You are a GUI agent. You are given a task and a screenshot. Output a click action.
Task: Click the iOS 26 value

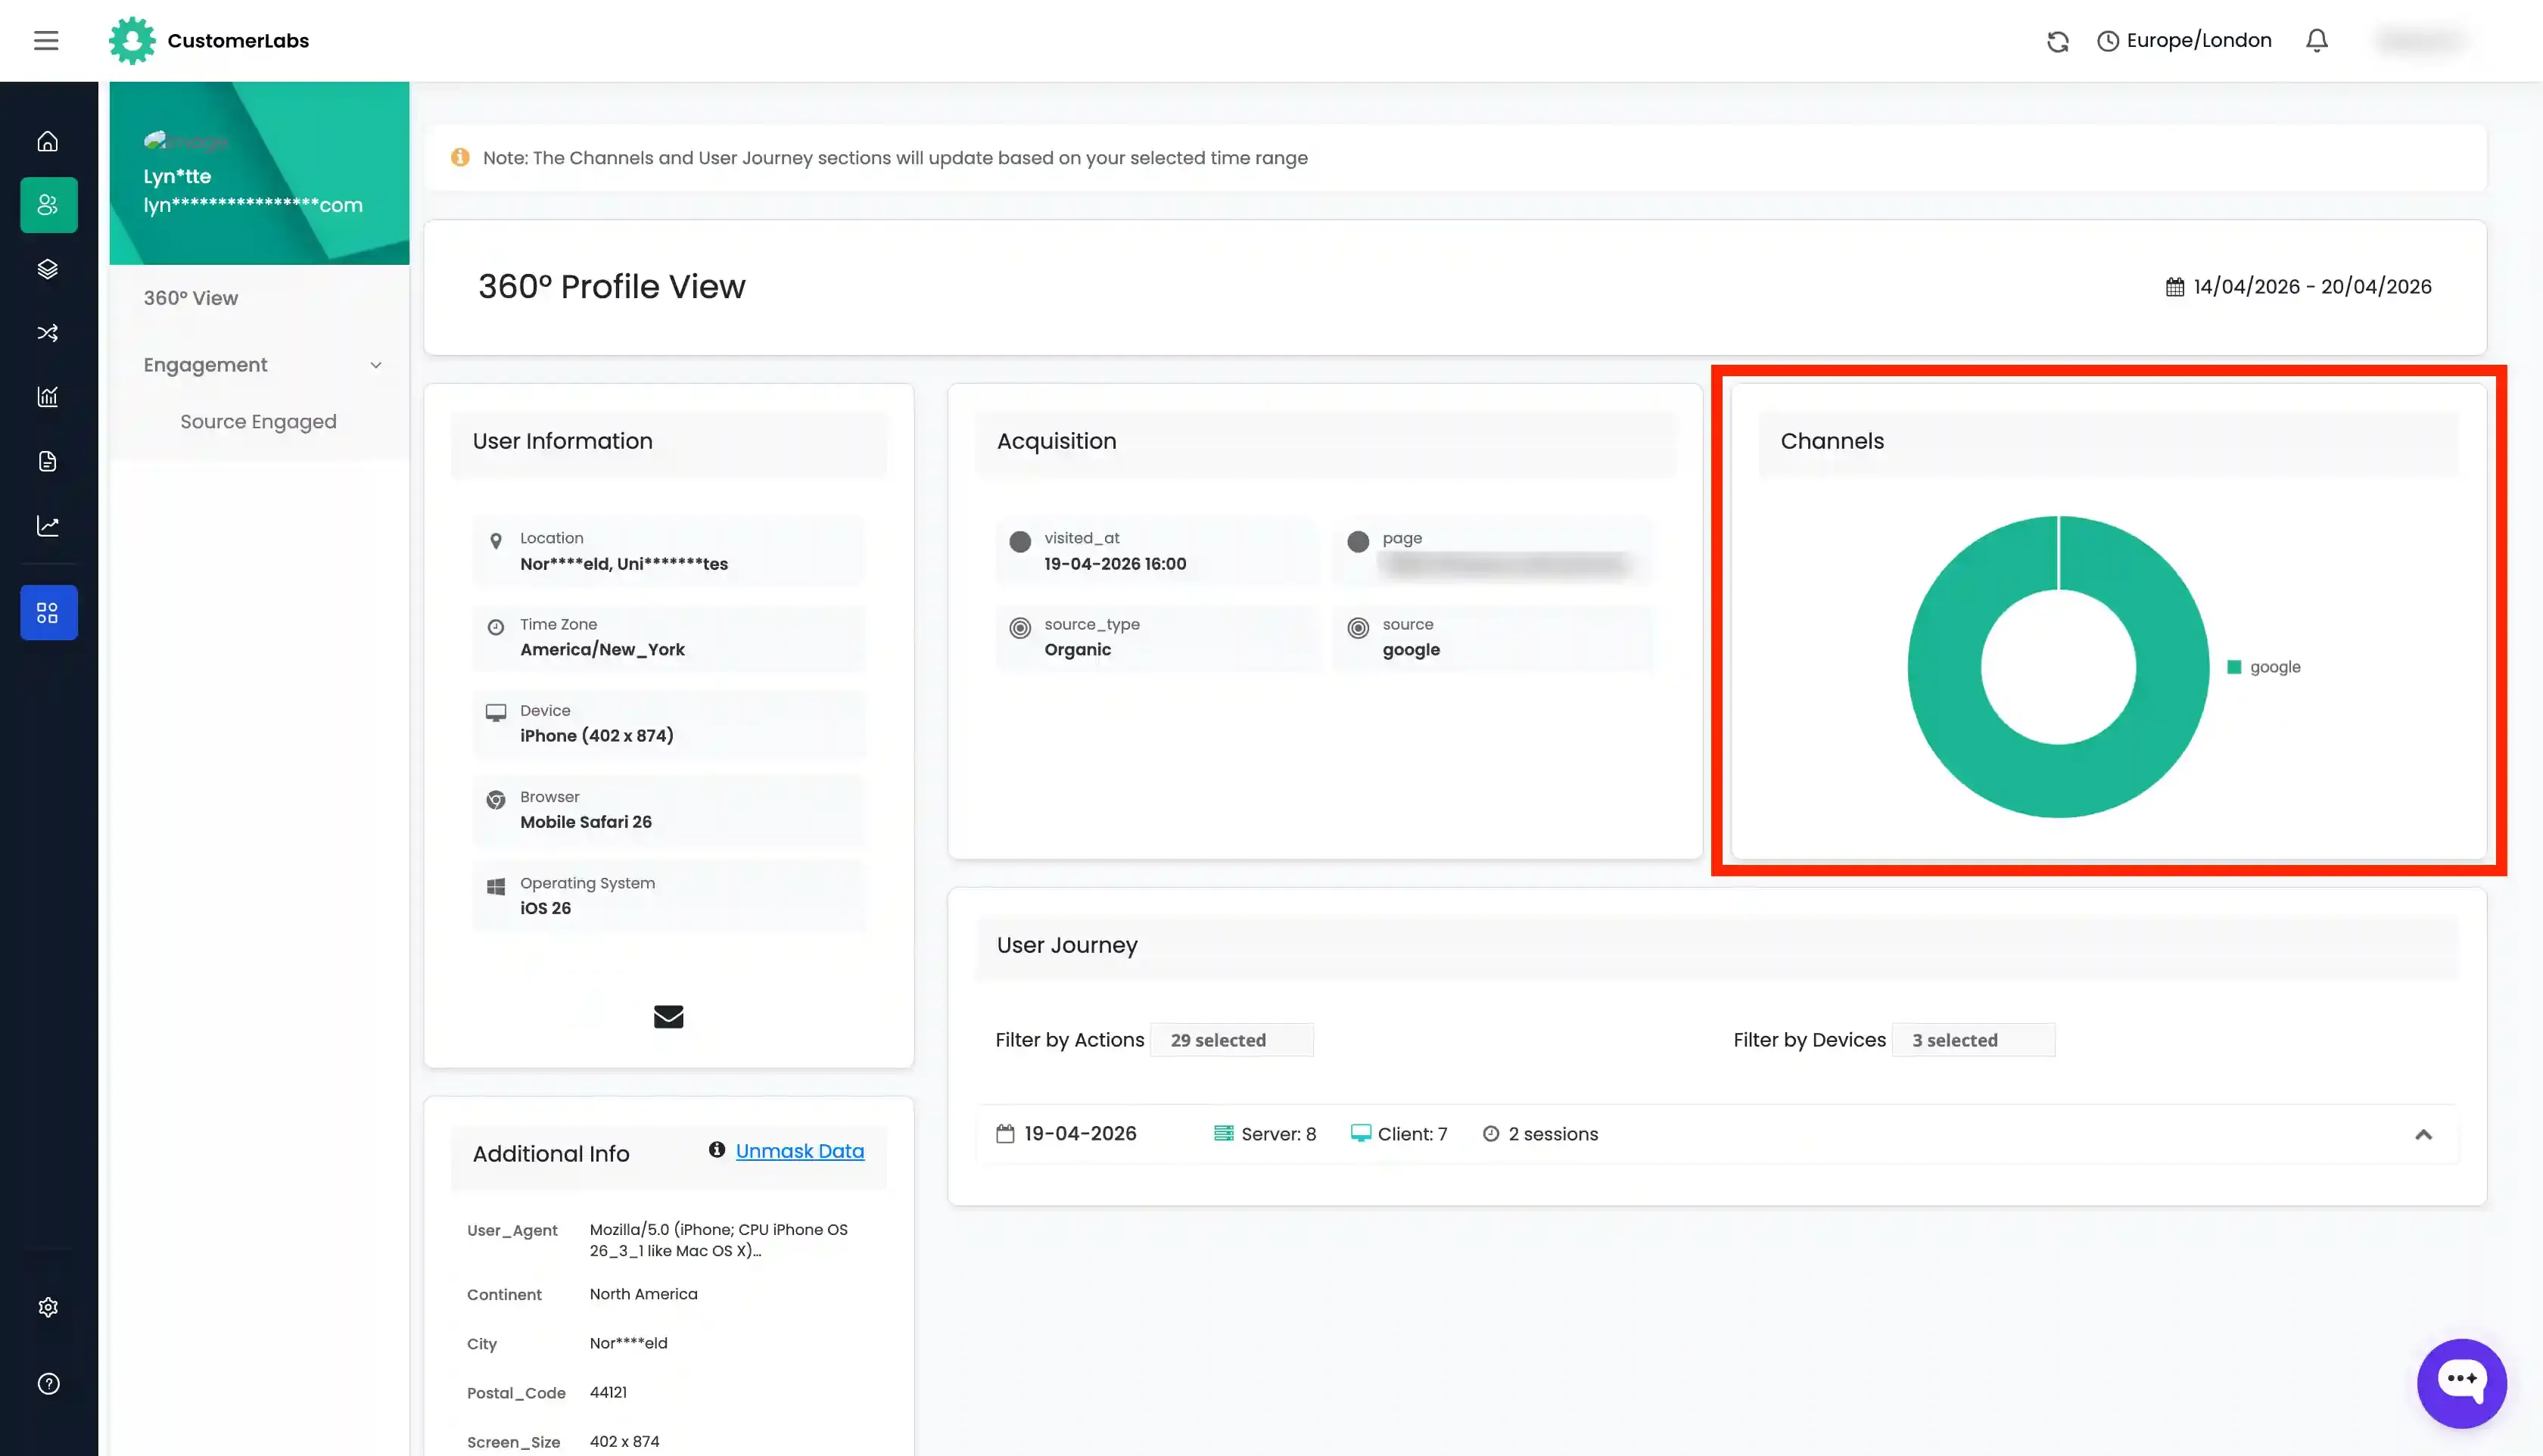[x=545, y=908]
